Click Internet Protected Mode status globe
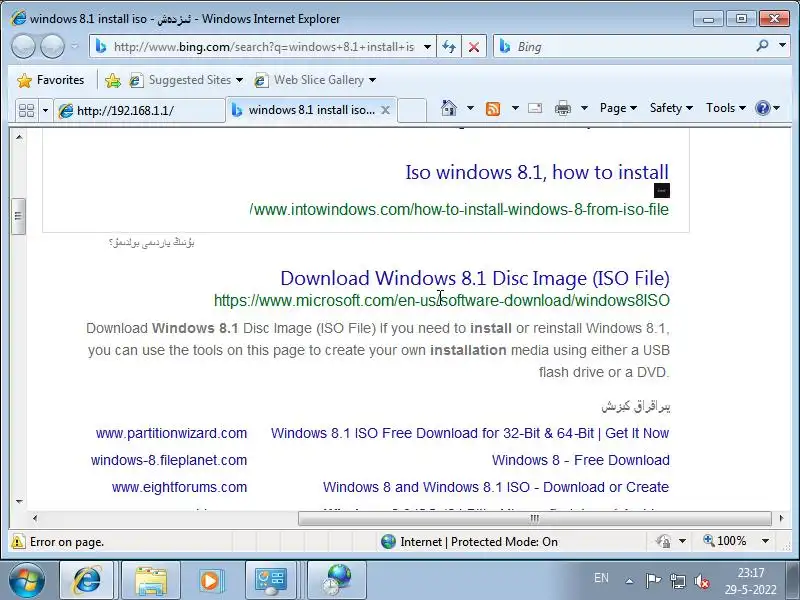This screenshot has height=600, width=800. (388, 541)
